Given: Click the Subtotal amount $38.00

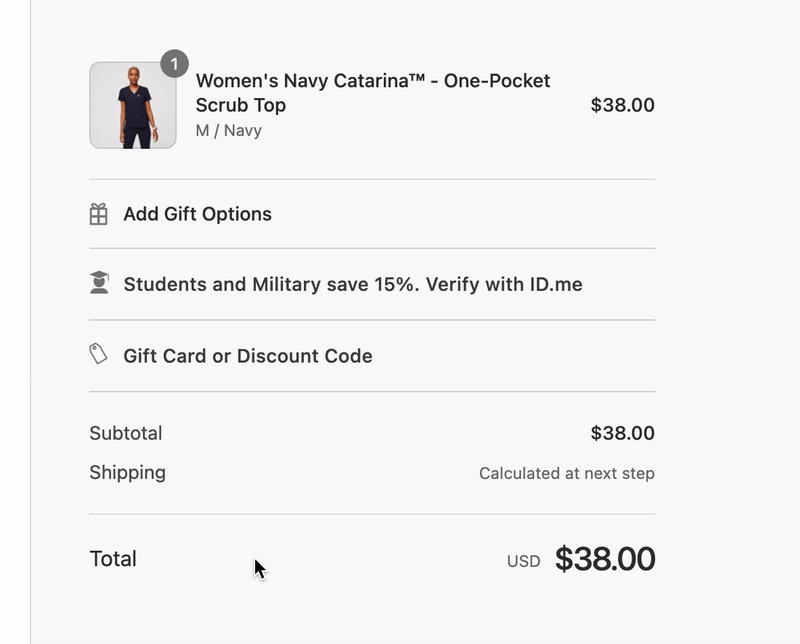Looking at the screenshot, I should (624, 432).
